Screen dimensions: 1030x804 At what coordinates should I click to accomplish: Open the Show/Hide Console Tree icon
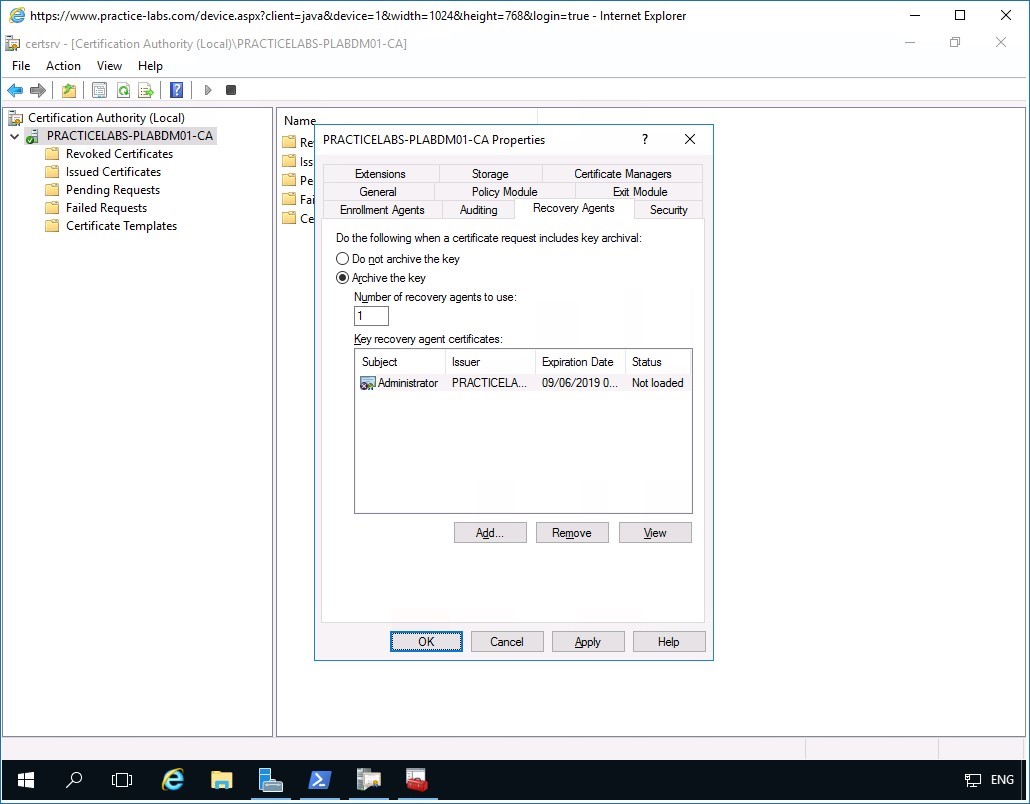click(68, 90)
